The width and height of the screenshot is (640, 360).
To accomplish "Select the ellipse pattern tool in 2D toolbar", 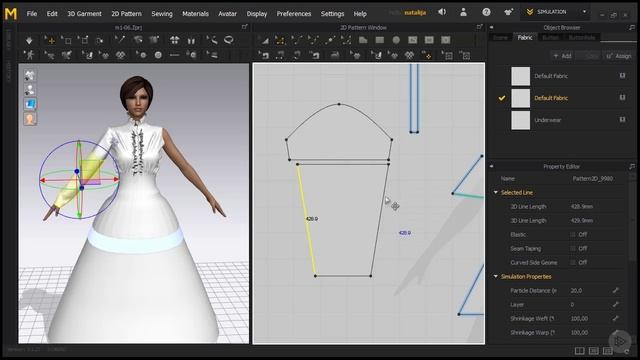I will click(x=396, y=40).
